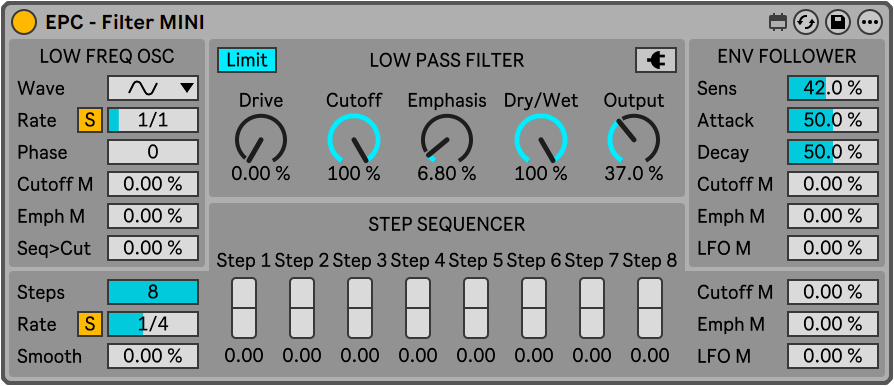This screenshot has height=386, width=894.
Task: Click the Emphasis value 6.80 %
Action: [447, 173]
